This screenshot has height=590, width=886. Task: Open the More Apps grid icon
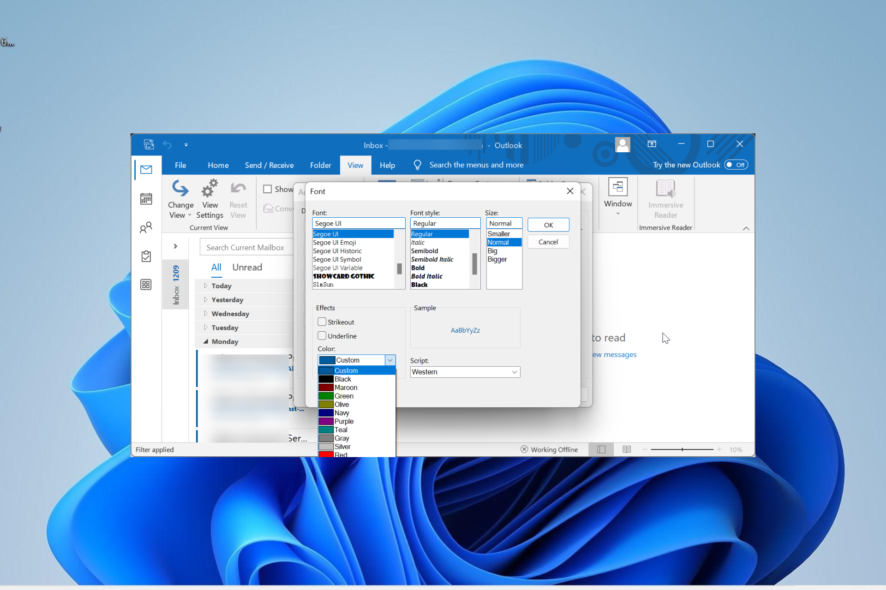click(146, 284)
